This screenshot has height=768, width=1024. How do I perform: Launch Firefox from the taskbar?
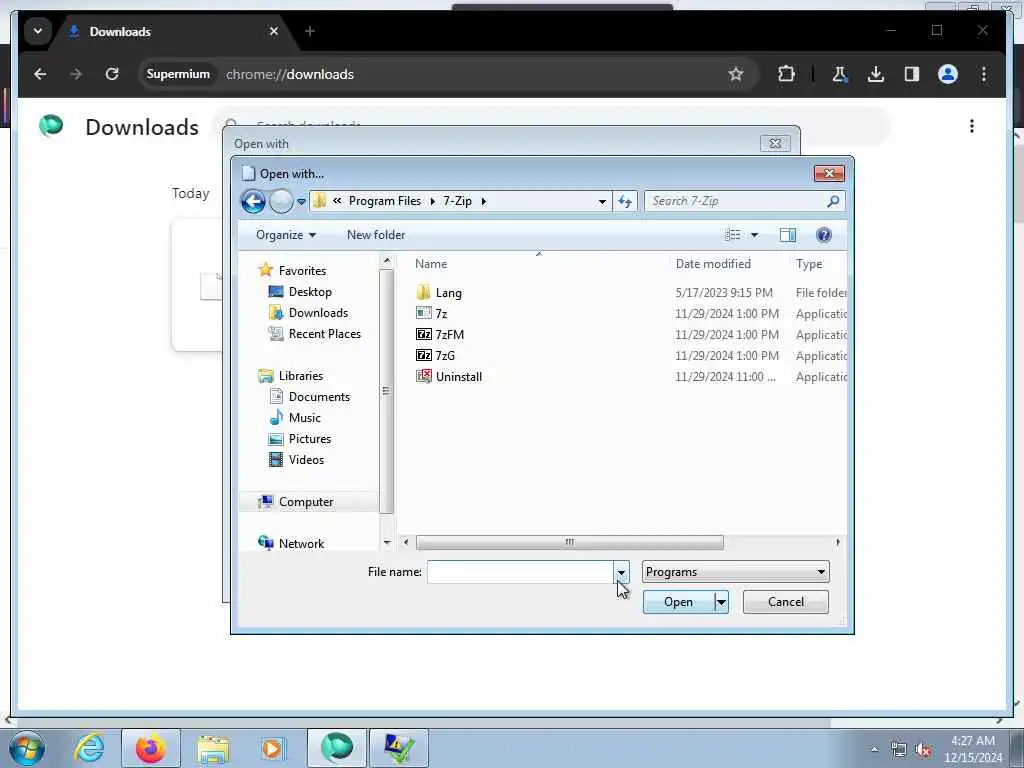point(150,748)
